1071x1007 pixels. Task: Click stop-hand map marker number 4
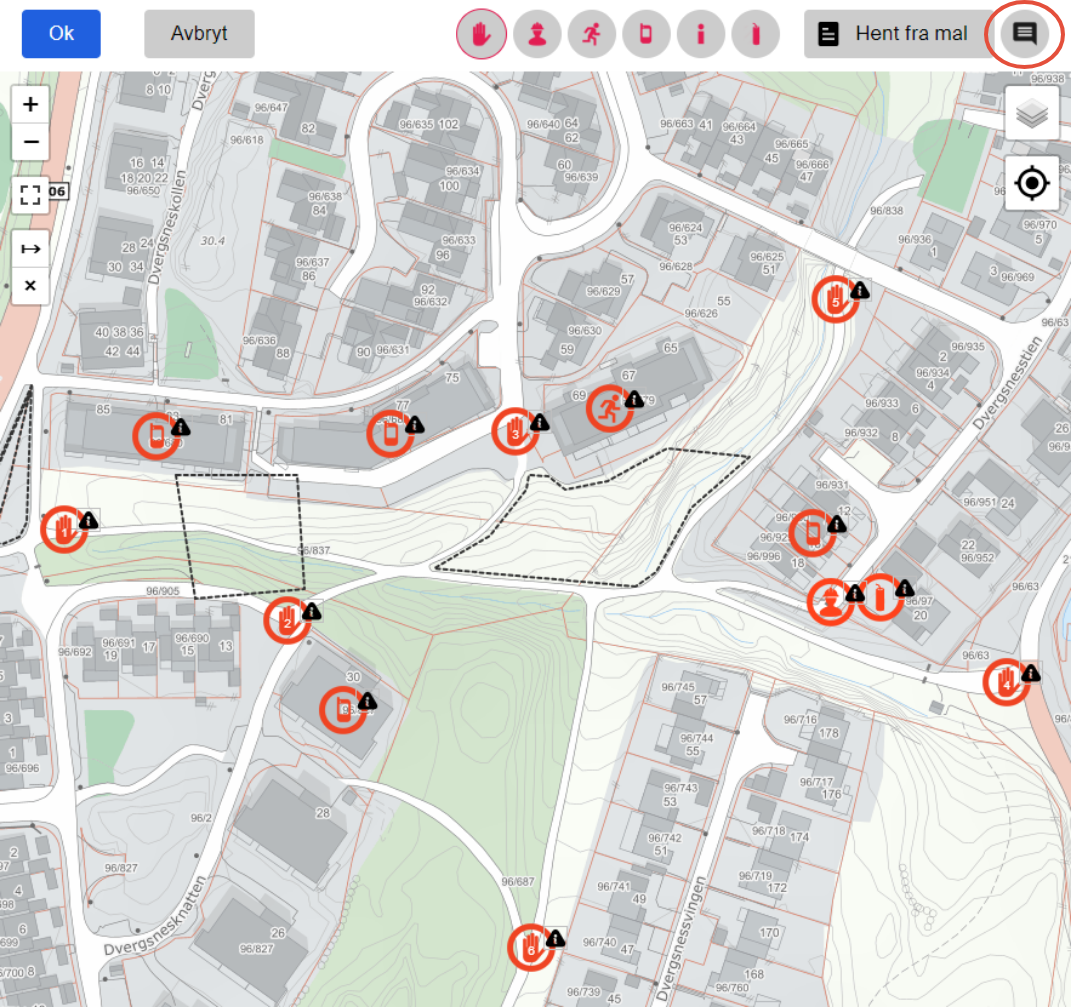coord(1006,682)
